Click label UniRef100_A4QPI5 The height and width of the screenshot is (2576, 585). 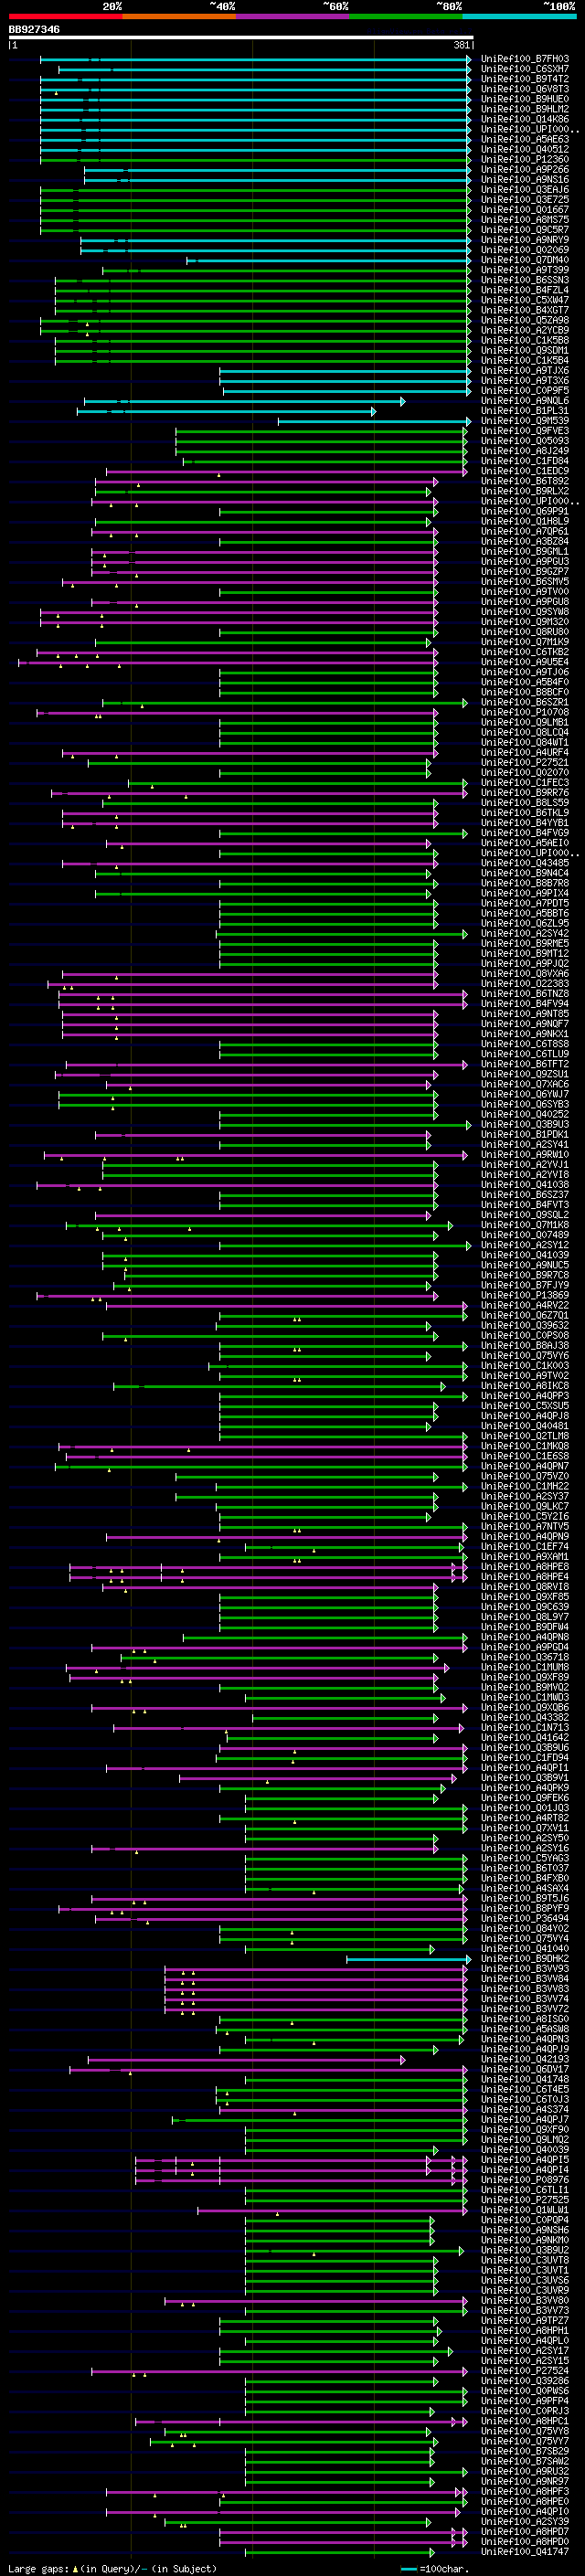[x=525, y=2160]
